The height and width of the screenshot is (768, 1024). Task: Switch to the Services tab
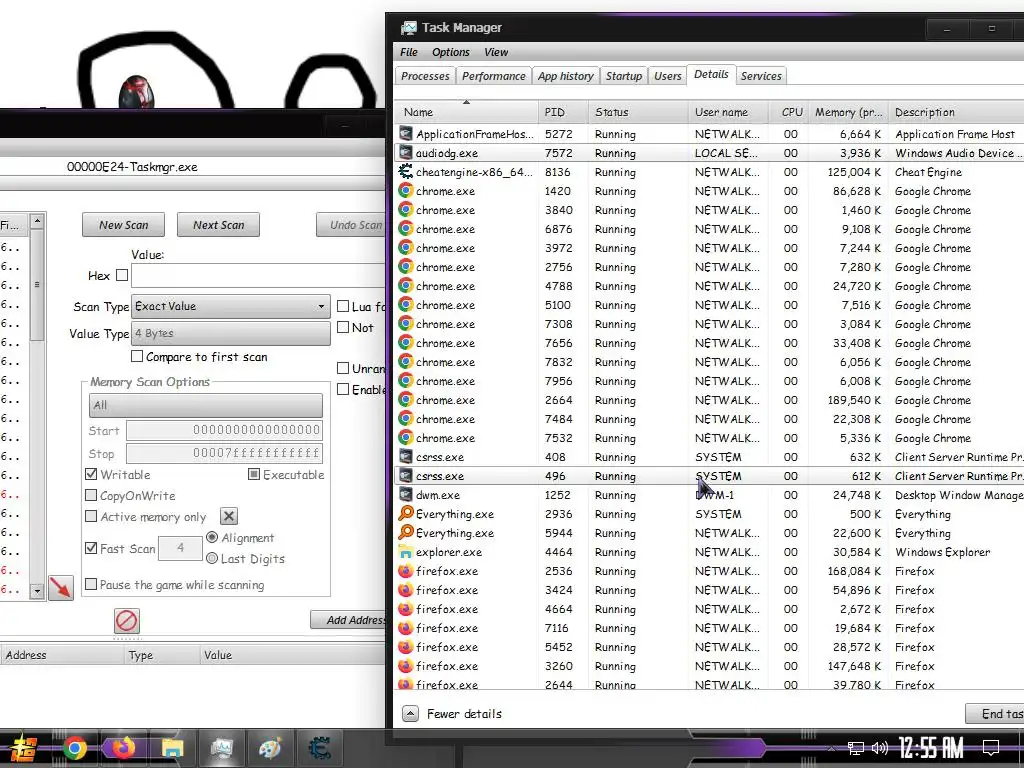[761, 76]
